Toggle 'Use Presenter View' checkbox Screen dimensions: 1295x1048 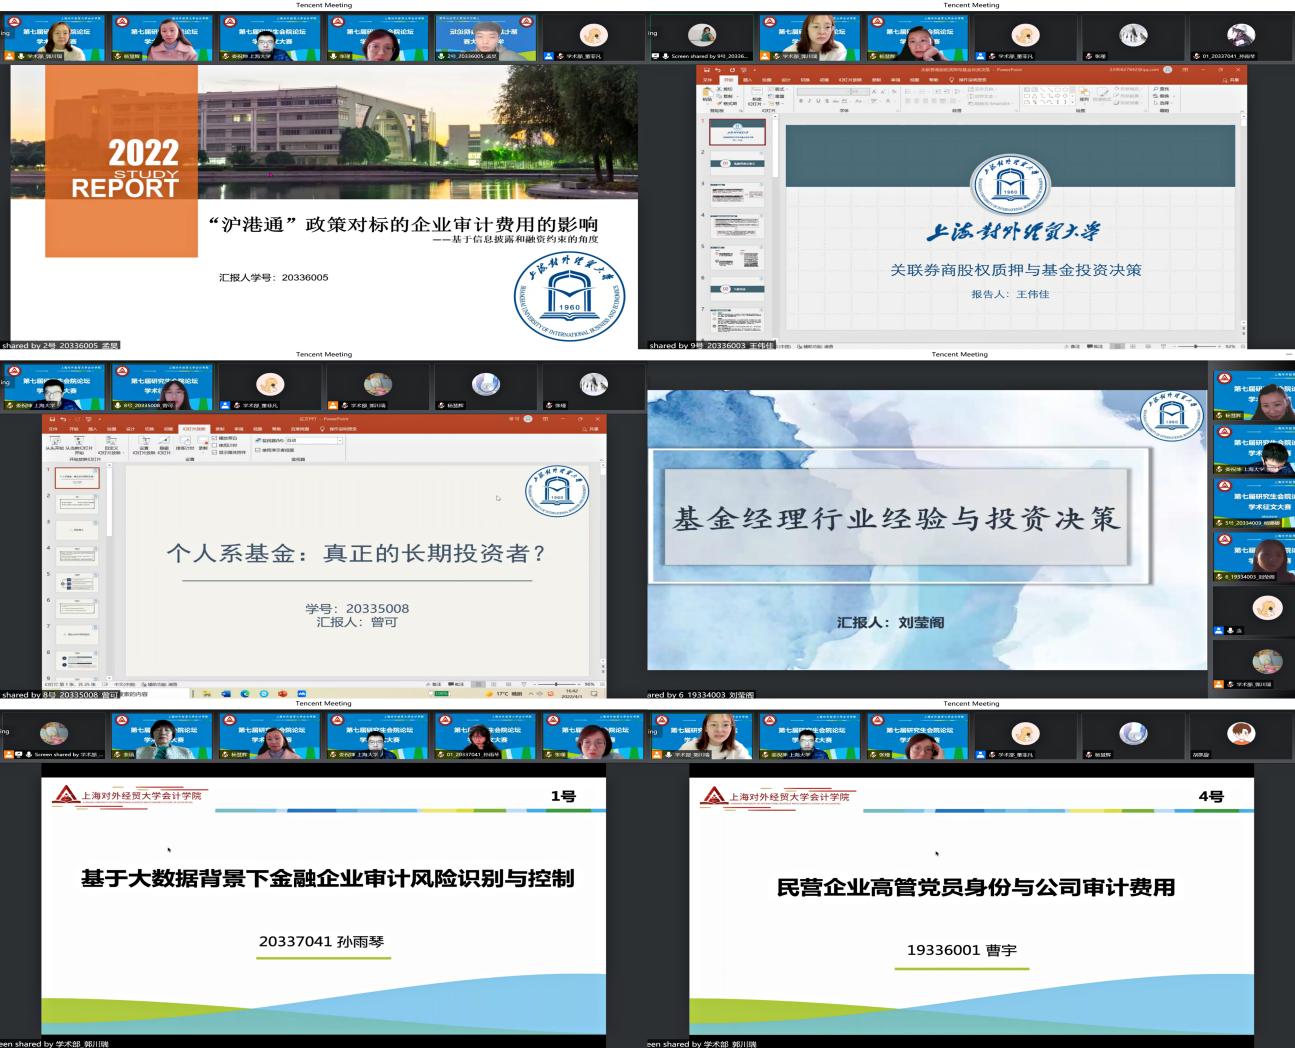258,450
